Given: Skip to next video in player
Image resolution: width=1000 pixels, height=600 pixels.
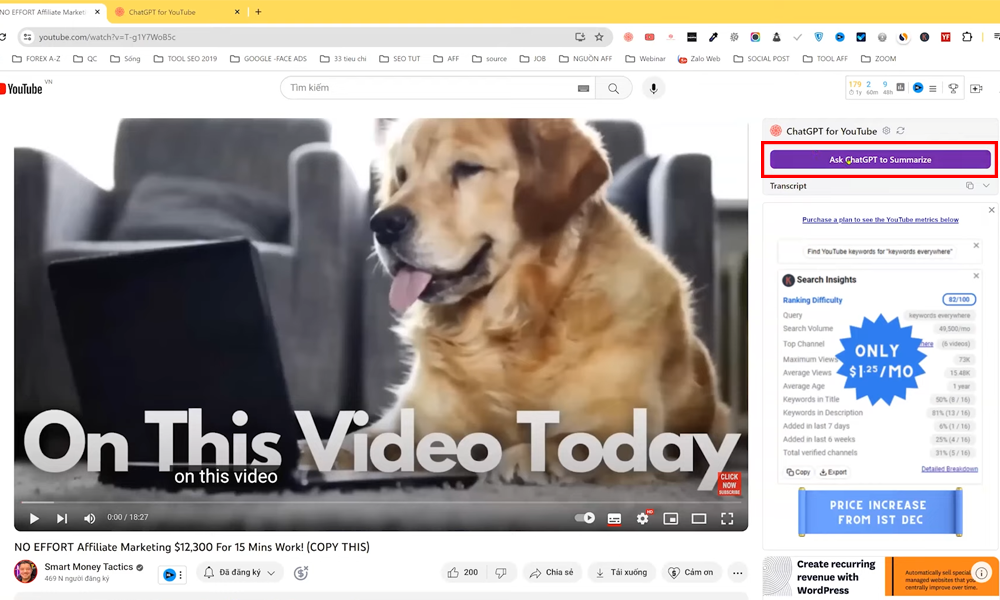Looking at the screenshot, I should [62, 518].
